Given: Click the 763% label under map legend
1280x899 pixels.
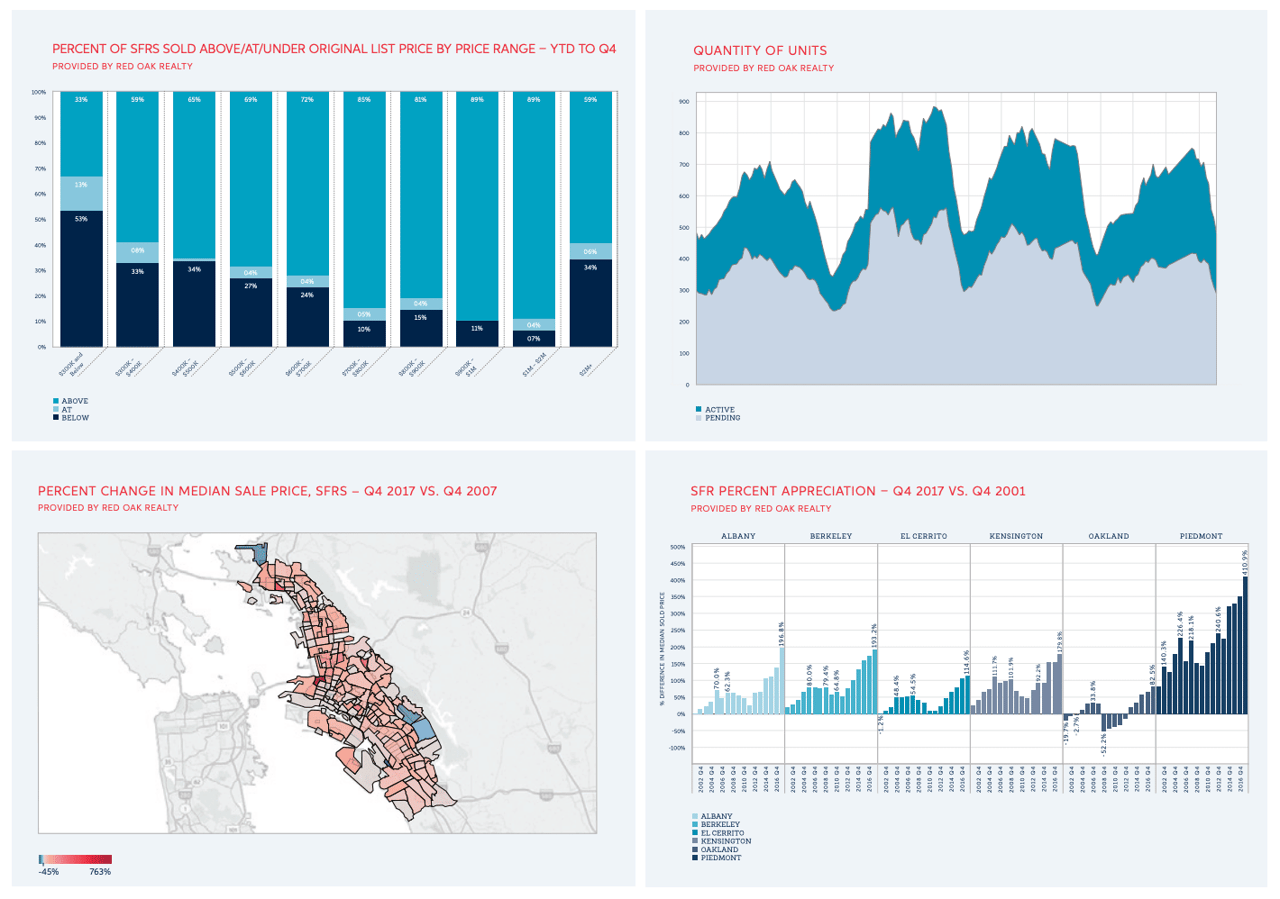Looking at the screenshot, I should [x=101, y=873].
